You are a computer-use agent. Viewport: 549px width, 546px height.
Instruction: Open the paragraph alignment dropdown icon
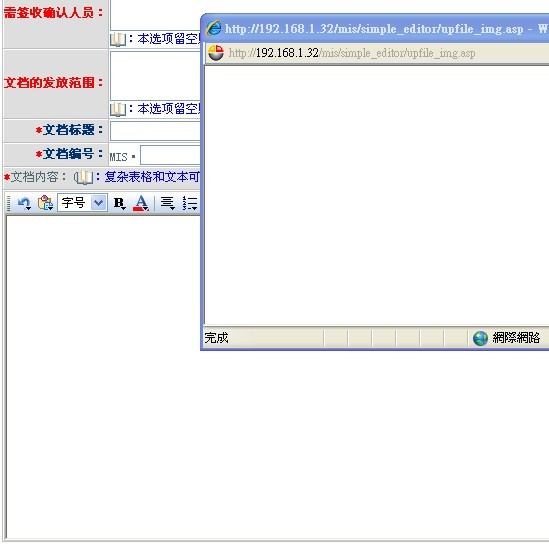pyautogui.click(x=167, y=203)
